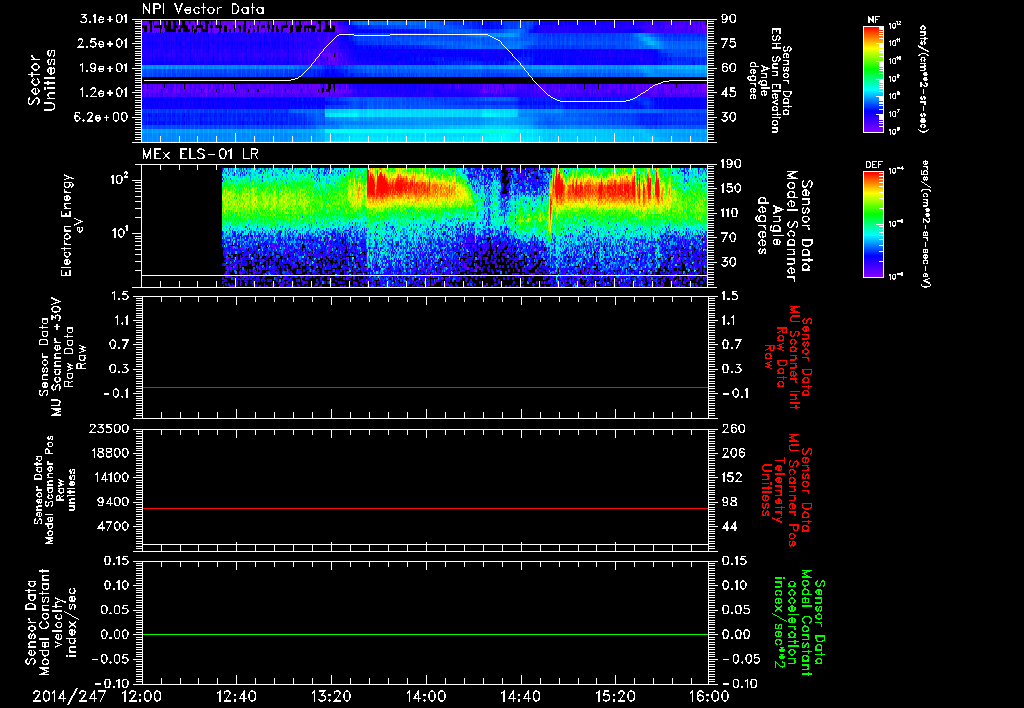Select the red "MU Scanner Pos Telemetry" label

[x=785, y=490]
